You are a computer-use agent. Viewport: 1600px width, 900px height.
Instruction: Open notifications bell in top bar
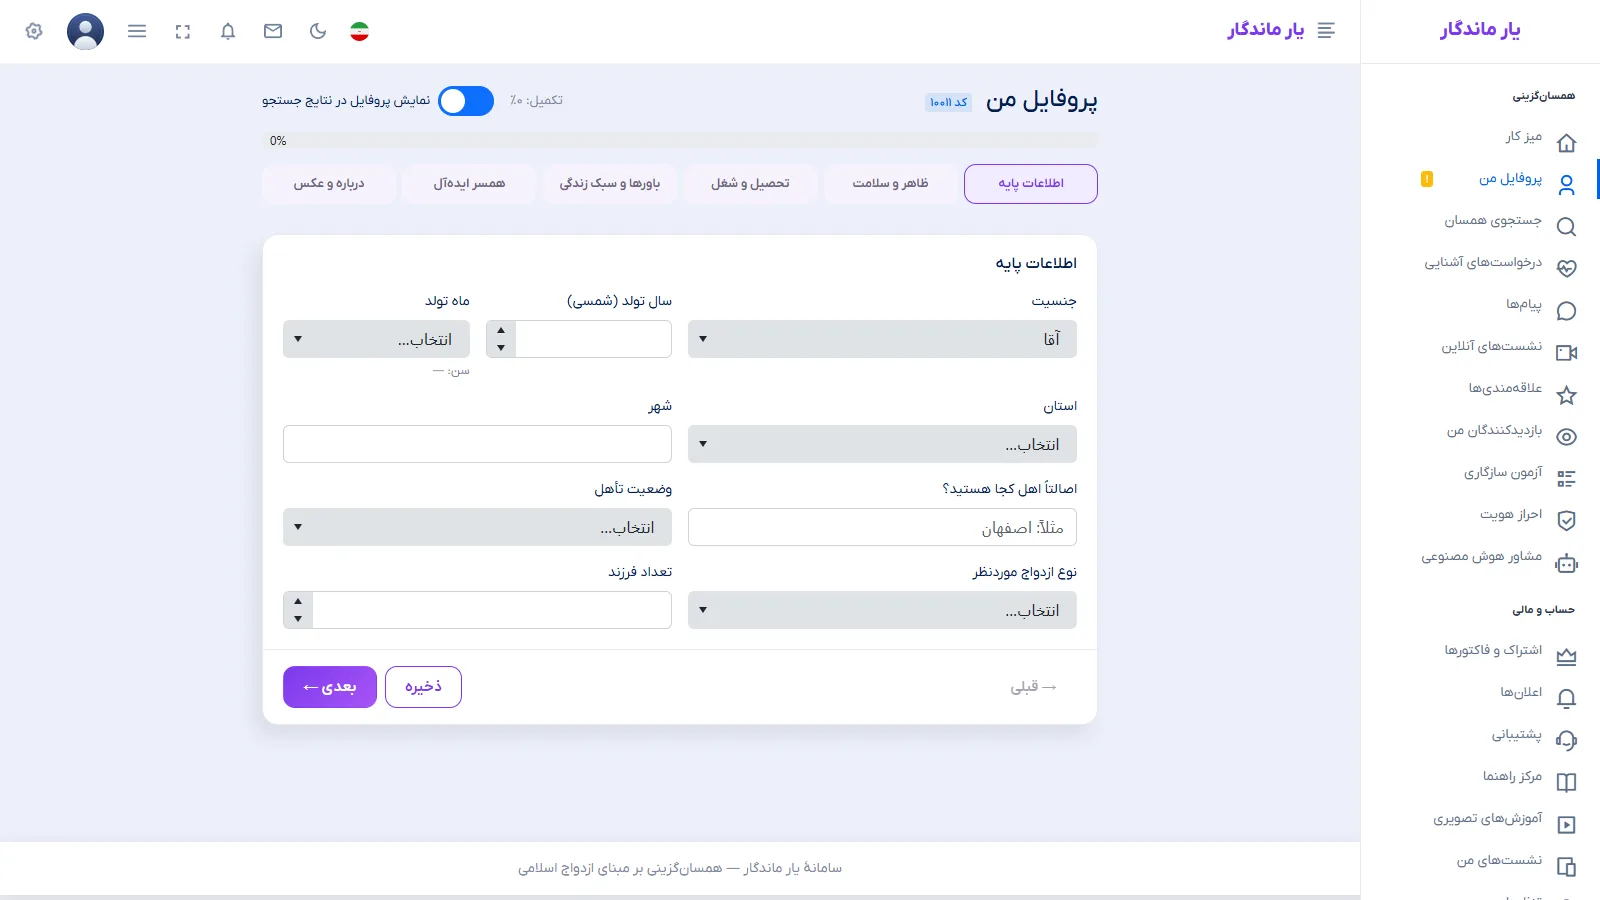coord(228,31)
